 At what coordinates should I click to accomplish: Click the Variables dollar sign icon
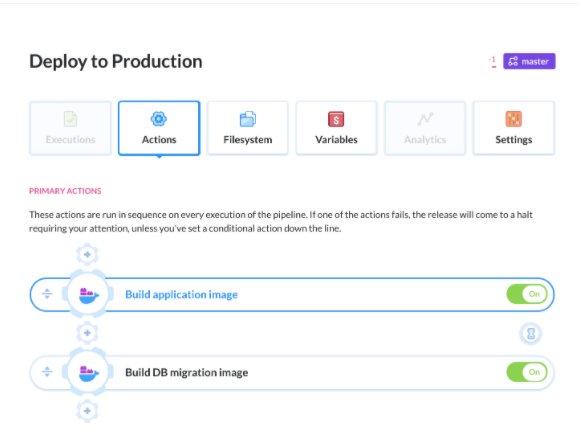tap(336, 119)
